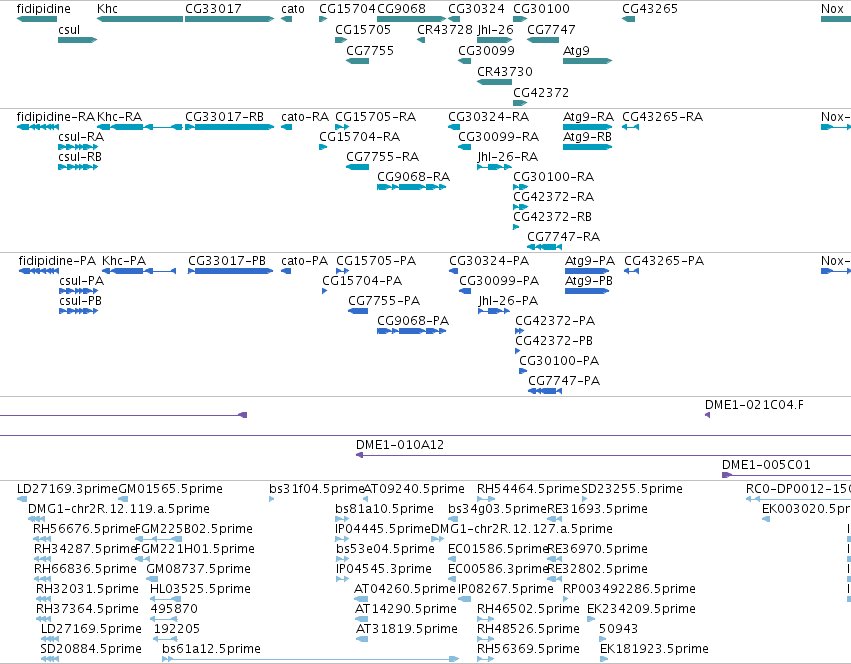Screen dimensions: 851x664
Task: Select the CG9068-RA transcript label
Action: (414, 177)
